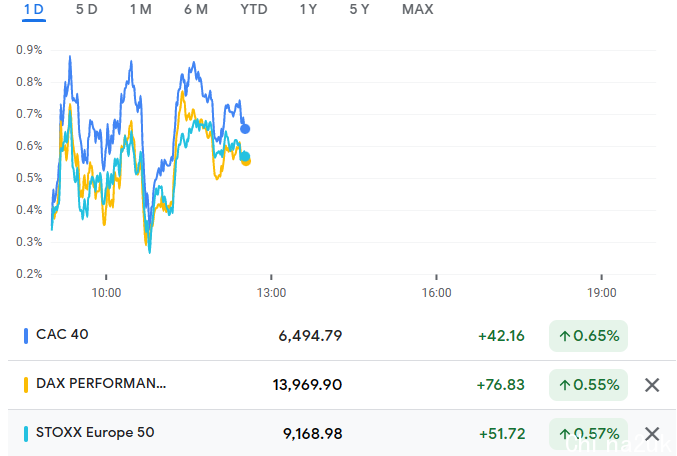The height and width of the screenshot is (456, 677).
Task: Click CAC 40 0.65% change badge
Action: click(589, 336)
